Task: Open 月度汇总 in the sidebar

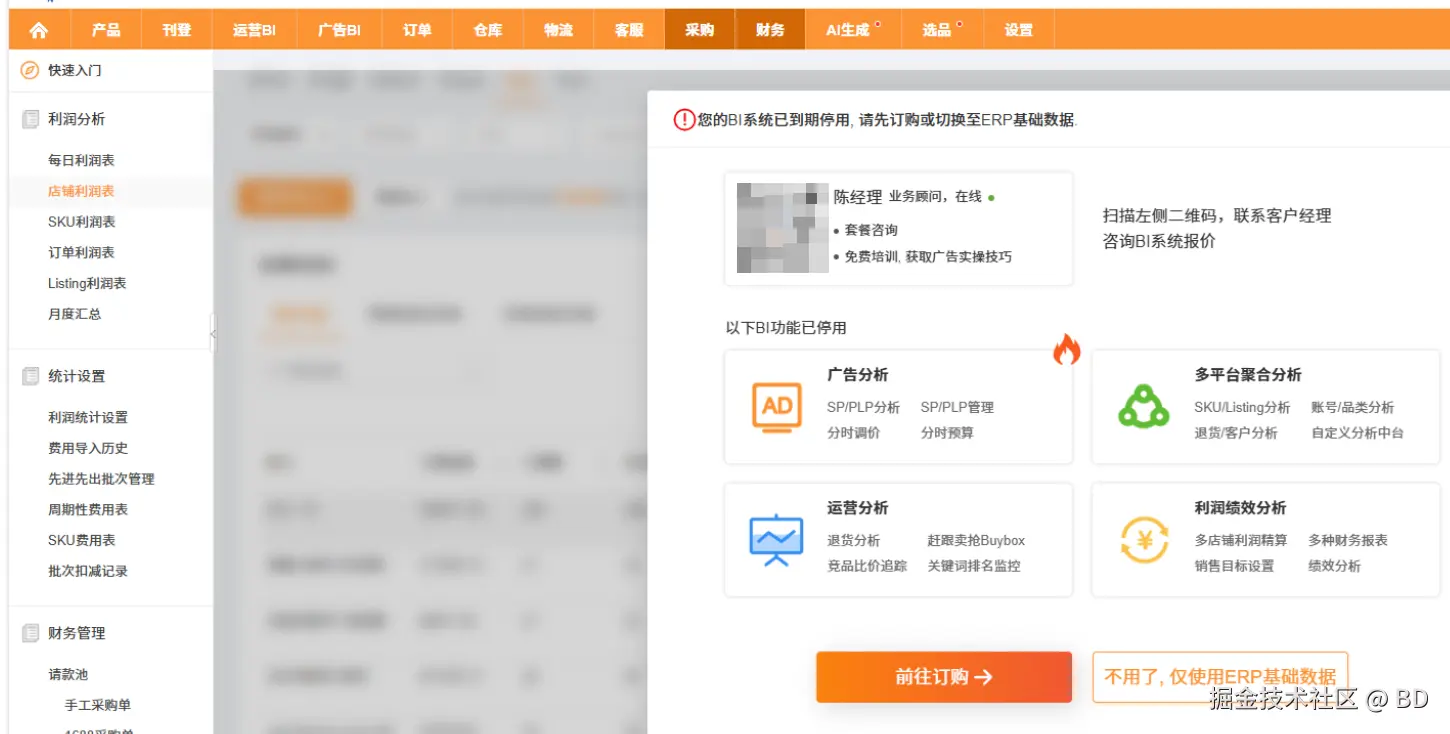Action: click(x=75, y=314)
